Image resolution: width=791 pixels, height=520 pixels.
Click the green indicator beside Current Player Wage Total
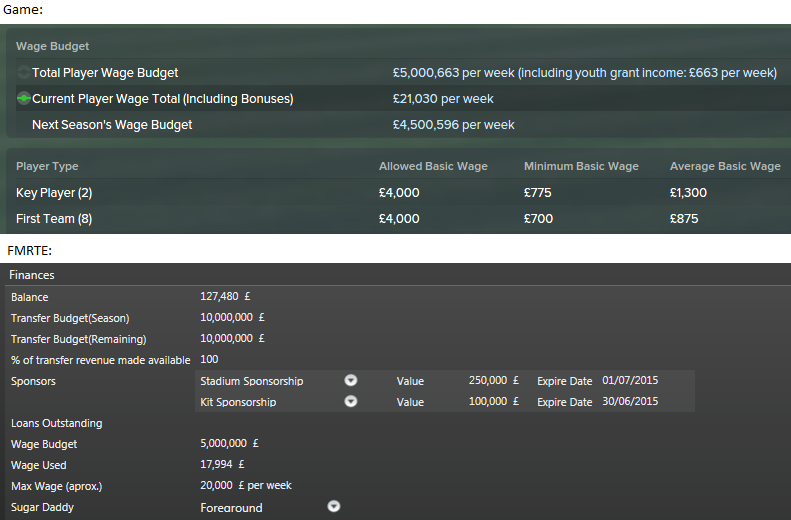[x=23, y=99]
